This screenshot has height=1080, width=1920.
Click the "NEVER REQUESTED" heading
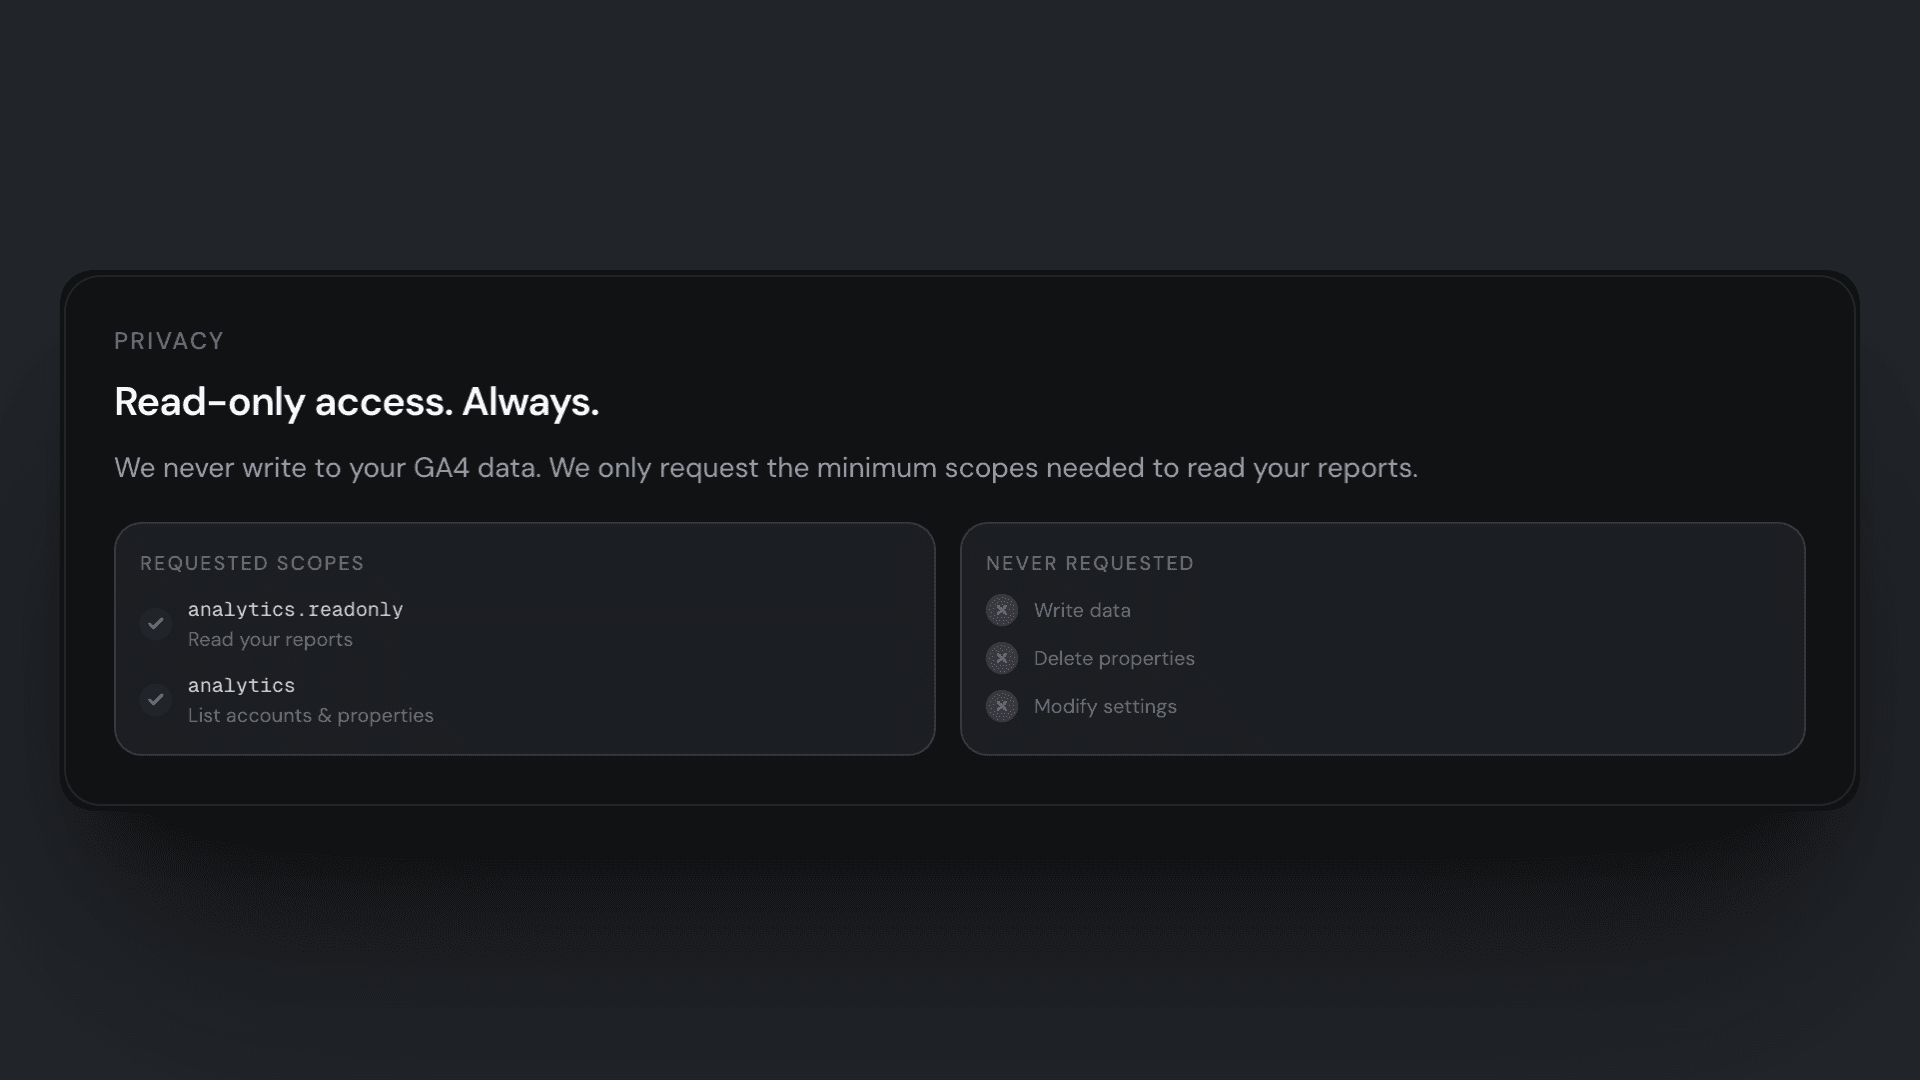1090,563
